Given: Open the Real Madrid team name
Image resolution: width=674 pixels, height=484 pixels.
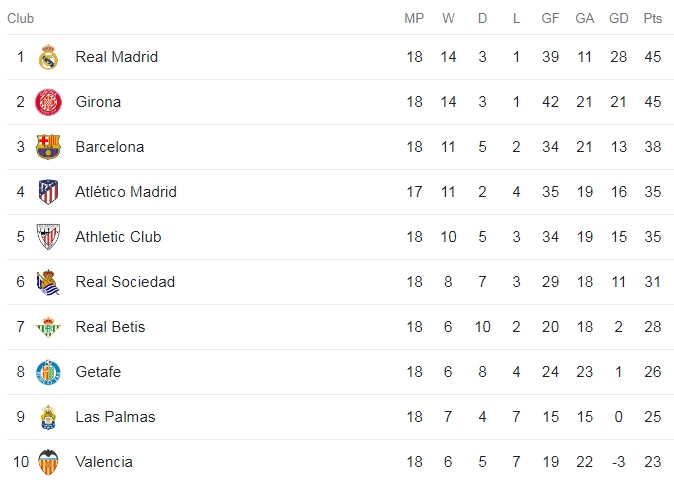Looking at the screenshot, I should click(x=116, y=57).
